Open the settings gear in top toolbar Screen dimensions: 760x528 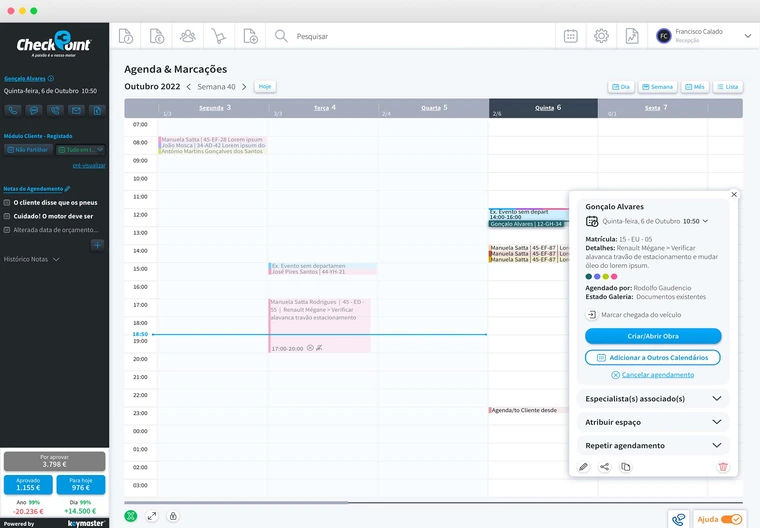(x=601, y=36)
